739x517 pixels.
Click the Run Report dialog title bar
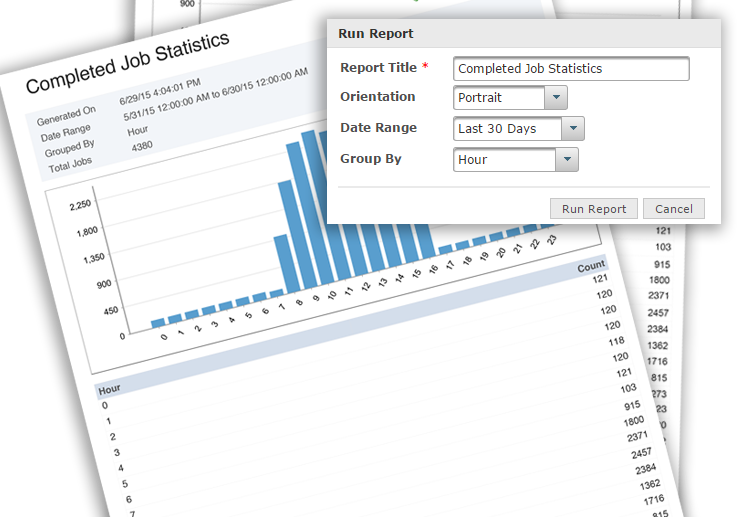(x=524, y=33)
